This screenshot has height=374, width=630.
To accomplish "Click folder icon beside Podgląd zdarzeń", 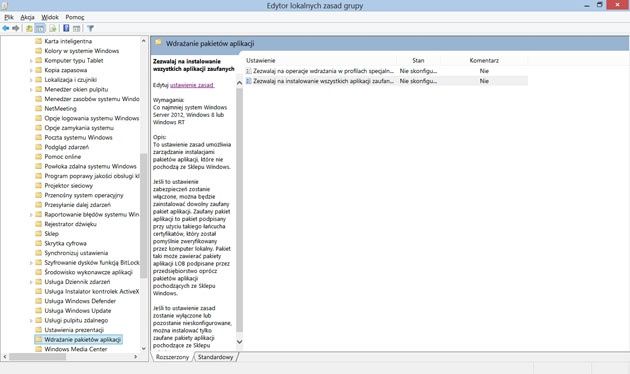I will (39, 147).
